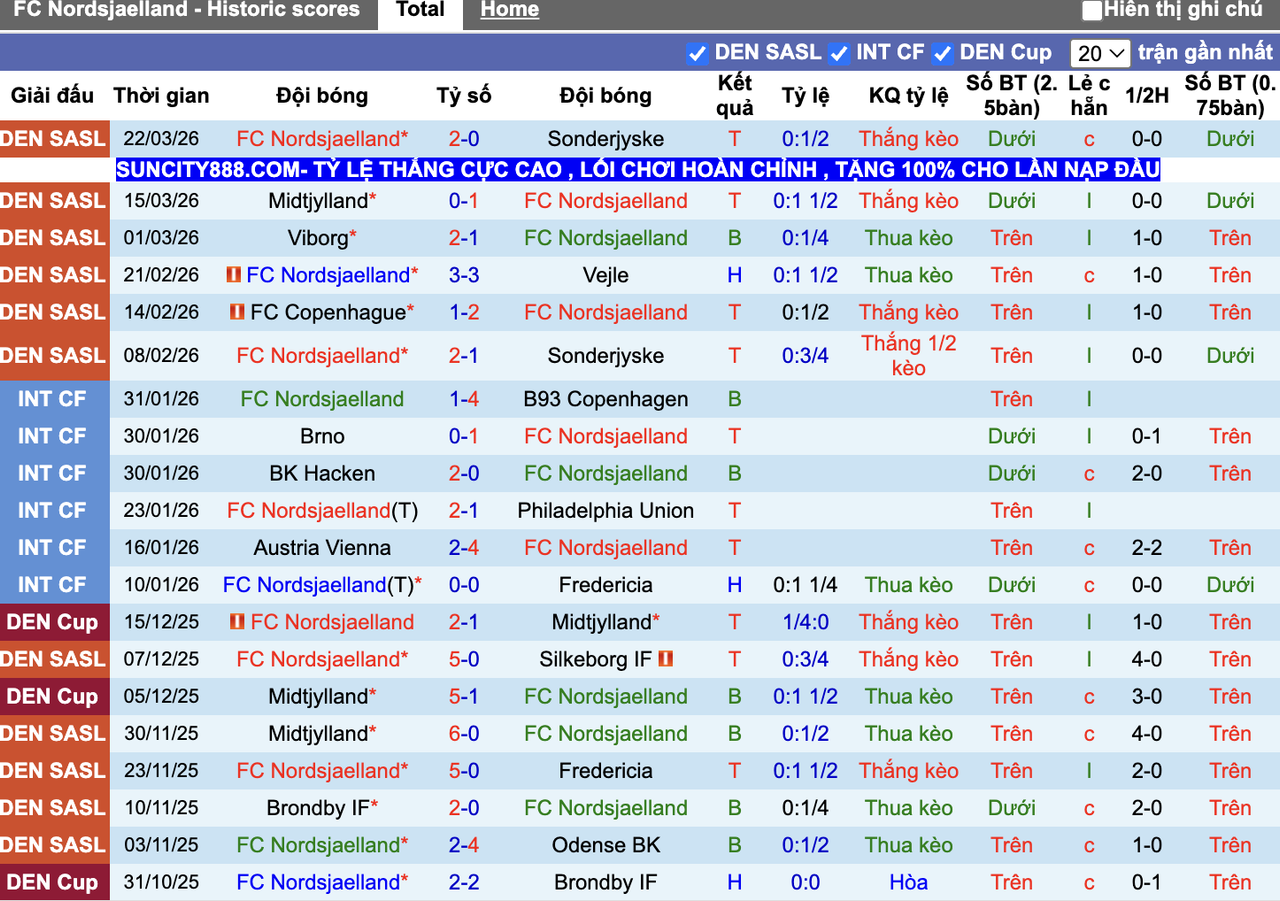Select Brno team name on 30/01/26
Screen dimensions: 1280x901
[322, 436]
